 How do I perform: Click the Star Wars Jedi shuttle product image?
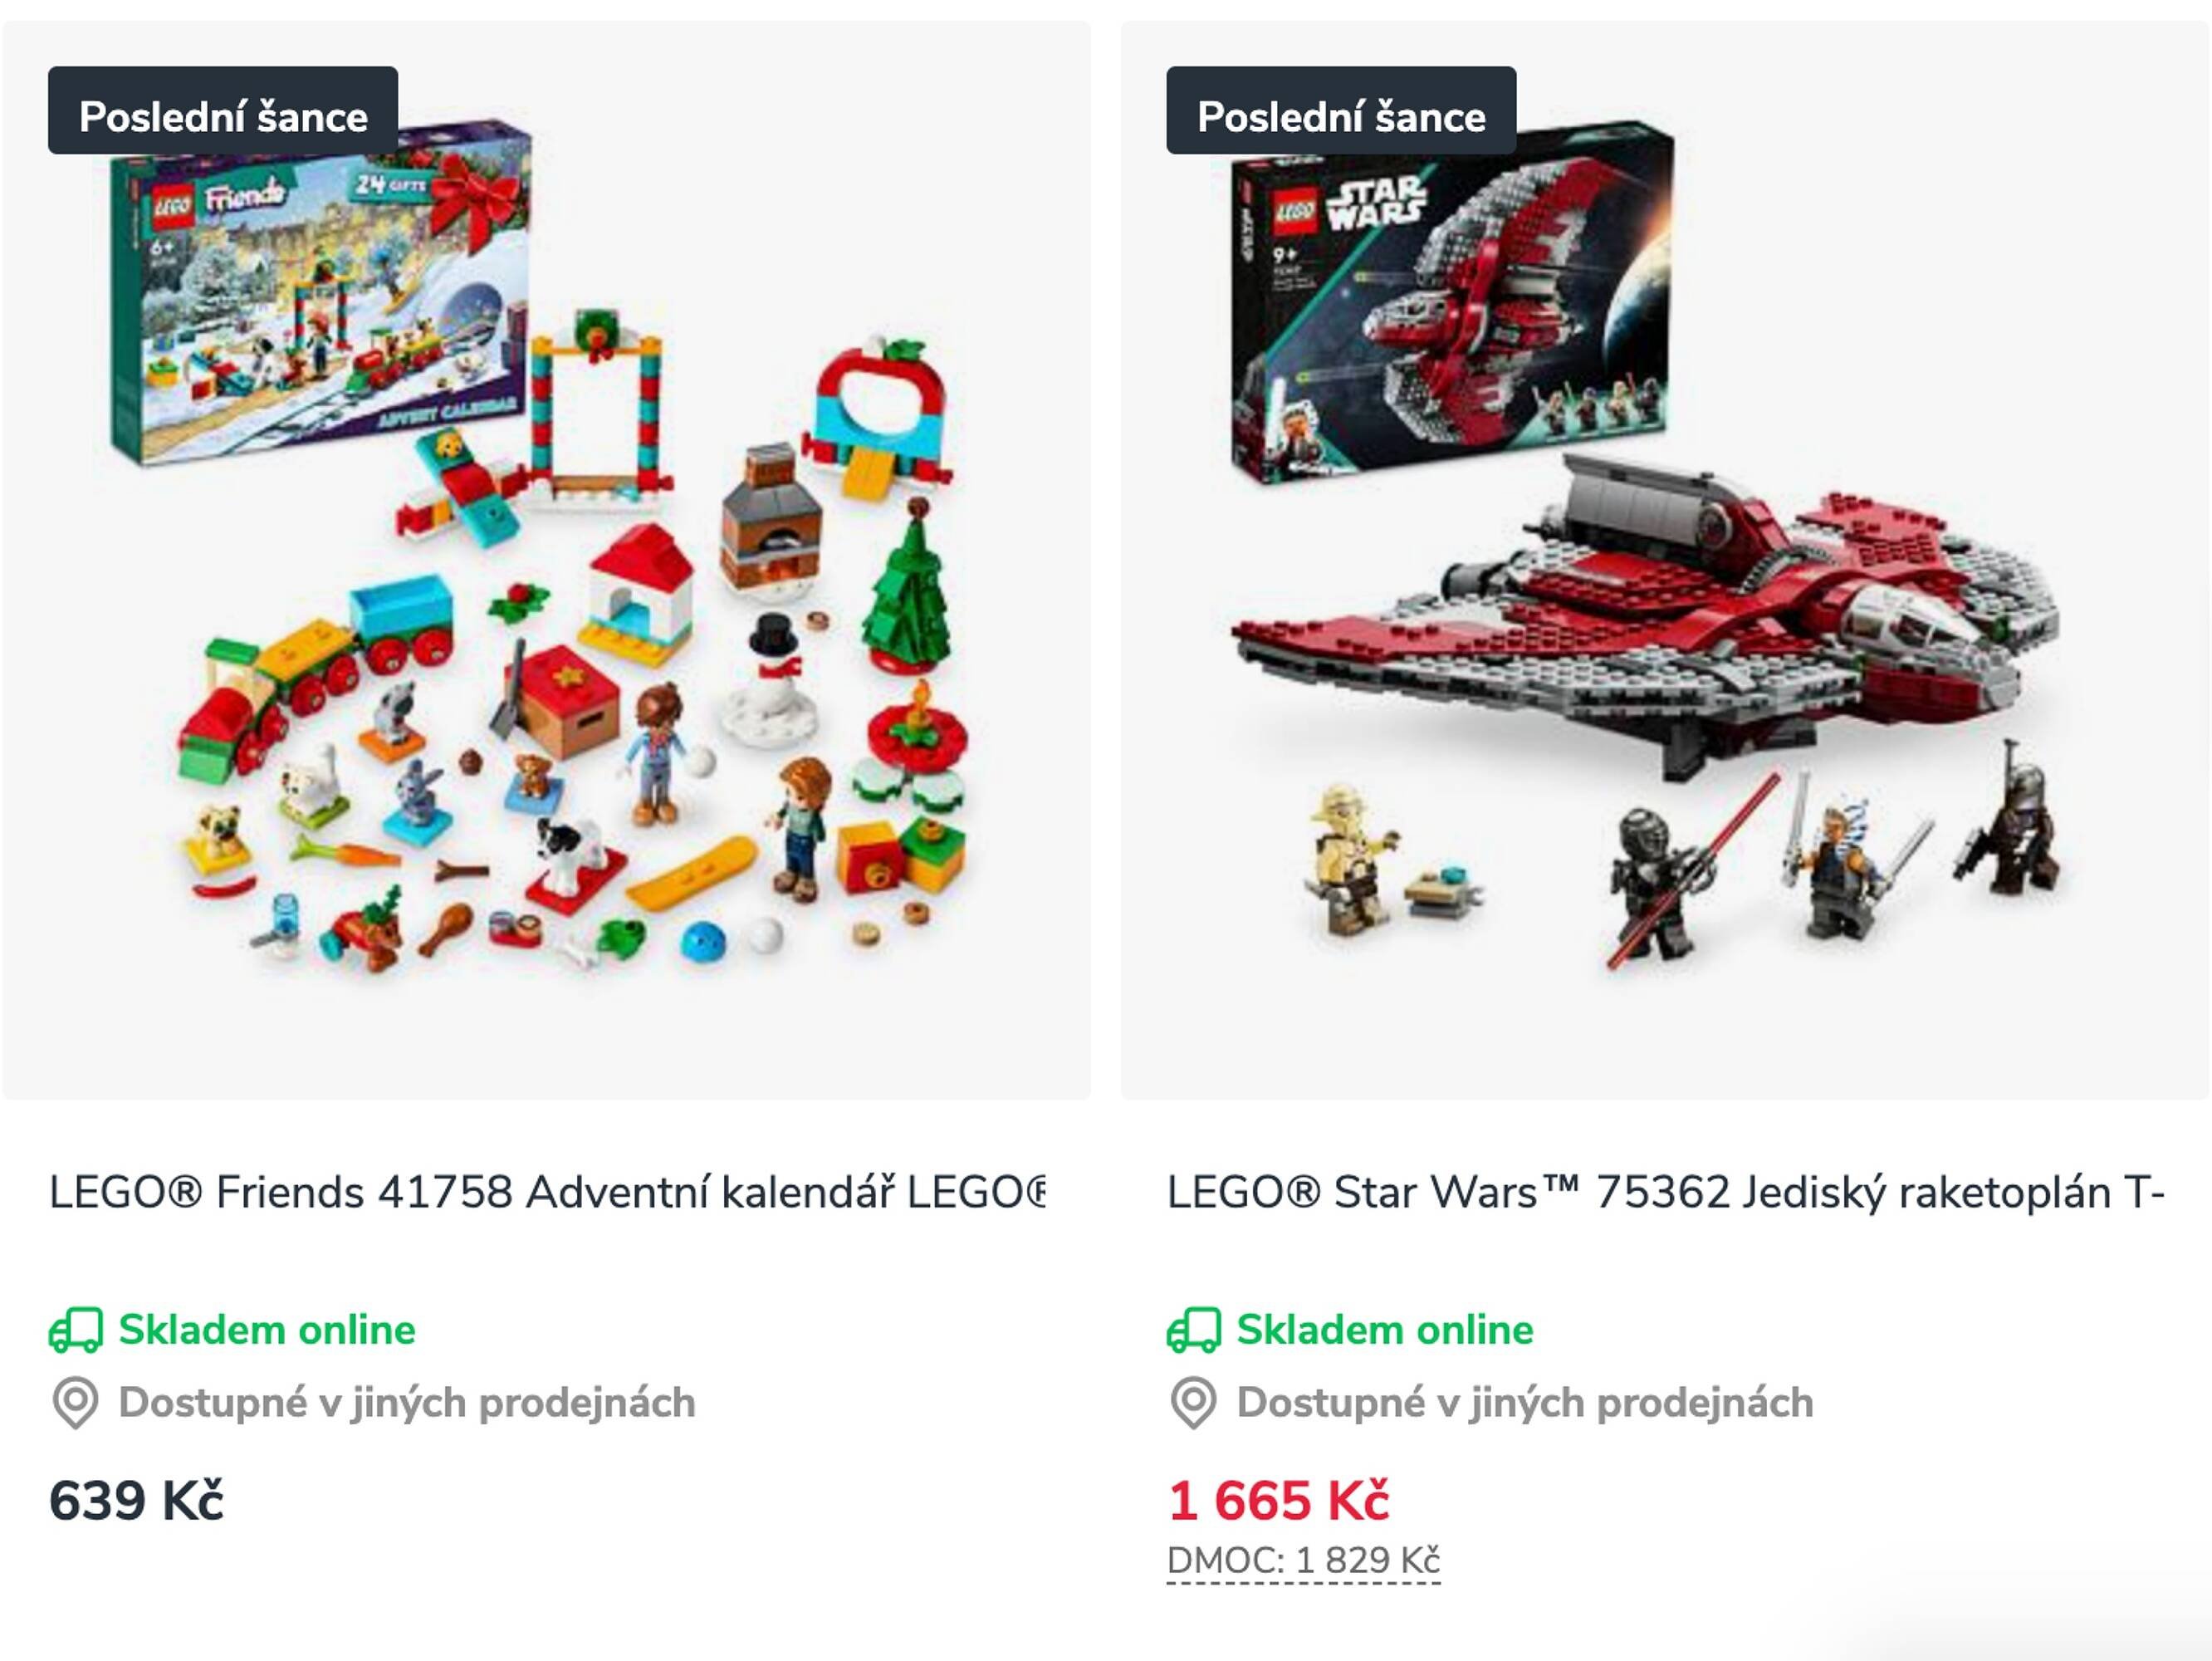click(x=1665, y=560)
